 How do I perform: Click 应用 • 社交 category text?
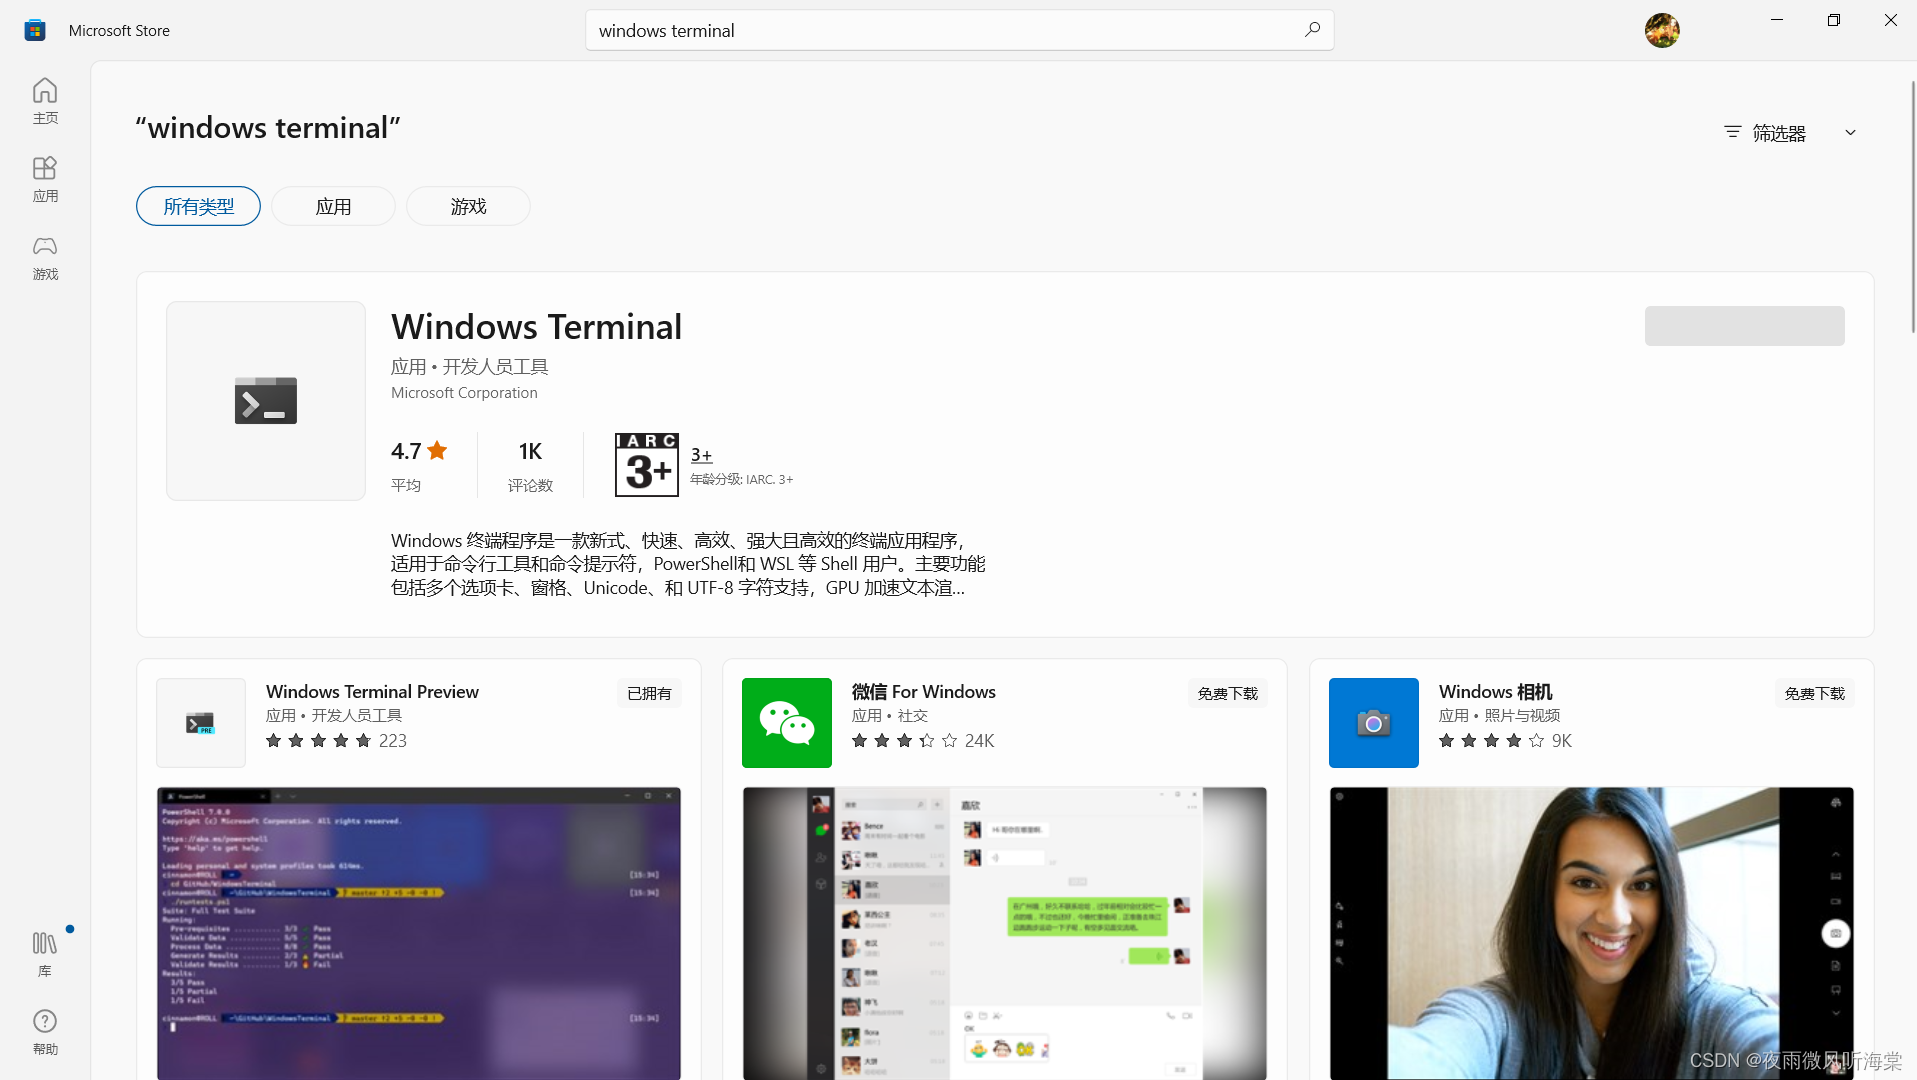coord(890,716)
